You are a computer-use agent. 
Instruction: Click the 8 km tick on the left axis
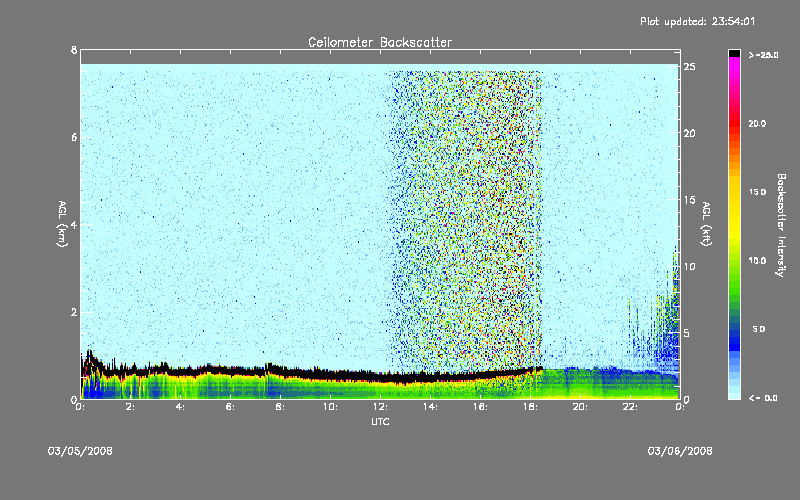tap(74, 50)
